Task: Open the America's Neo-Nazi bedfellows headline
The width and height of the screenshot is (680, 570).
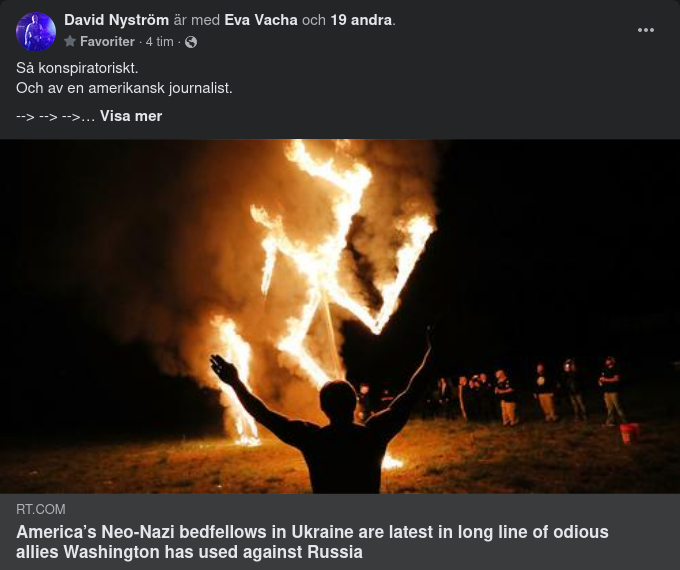Action: click(312, 542)
